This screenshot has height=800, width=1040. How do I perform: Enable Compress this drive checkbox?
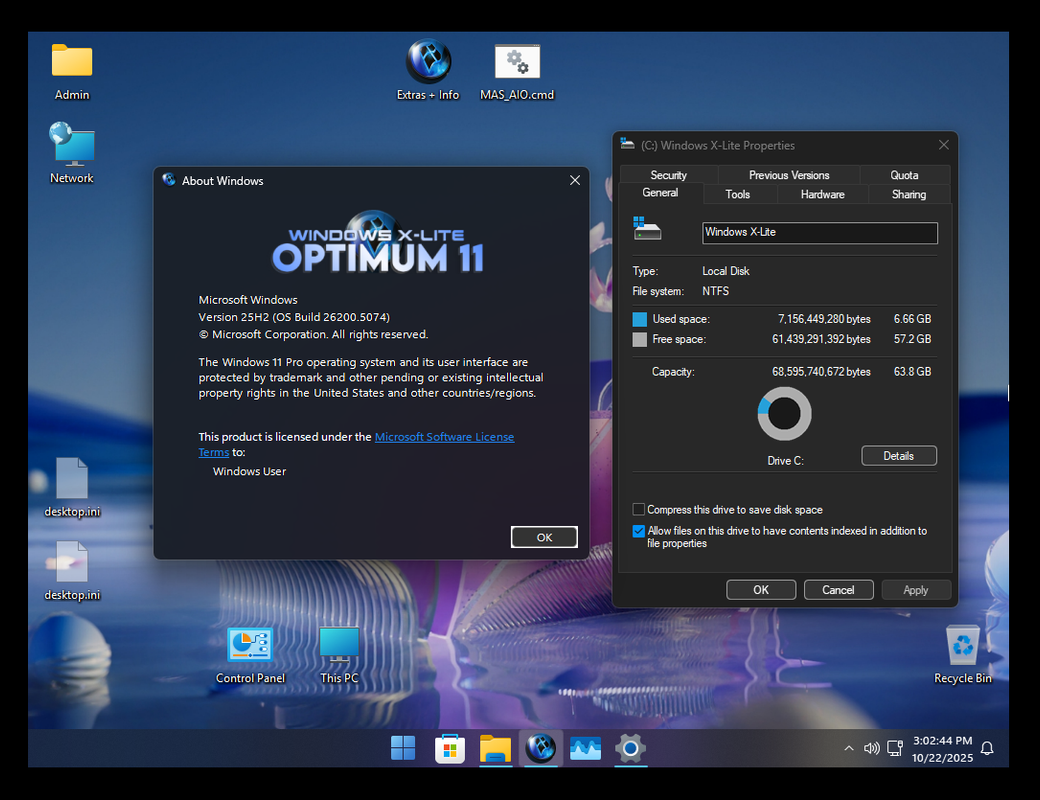pyautogui.click(x=639, y=509)
